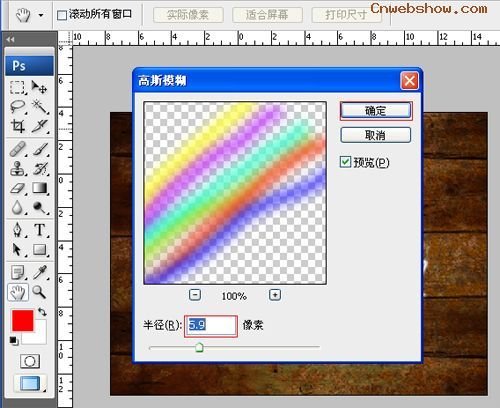Viewport: 500px width, 408px height.
Task: Toggle the 预览 preview checkbox
Action: (x=345, y=162)
